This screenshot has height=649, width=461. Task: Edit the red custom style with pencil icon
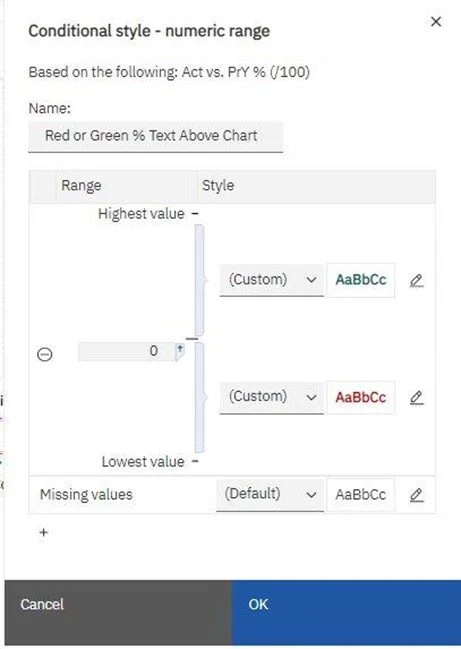coord(416,397)
